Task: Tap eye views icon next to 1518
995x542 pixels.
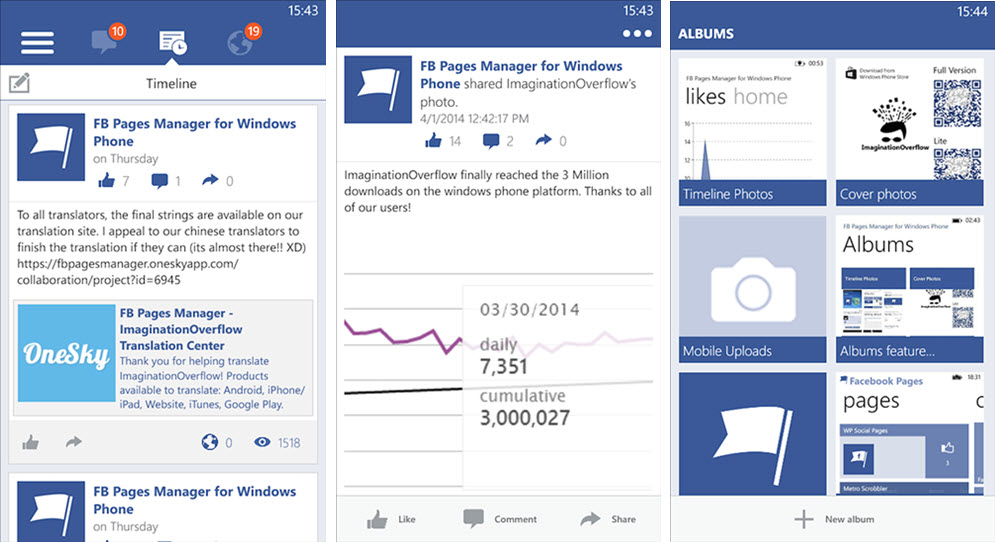Action: (x=262, y=442)
